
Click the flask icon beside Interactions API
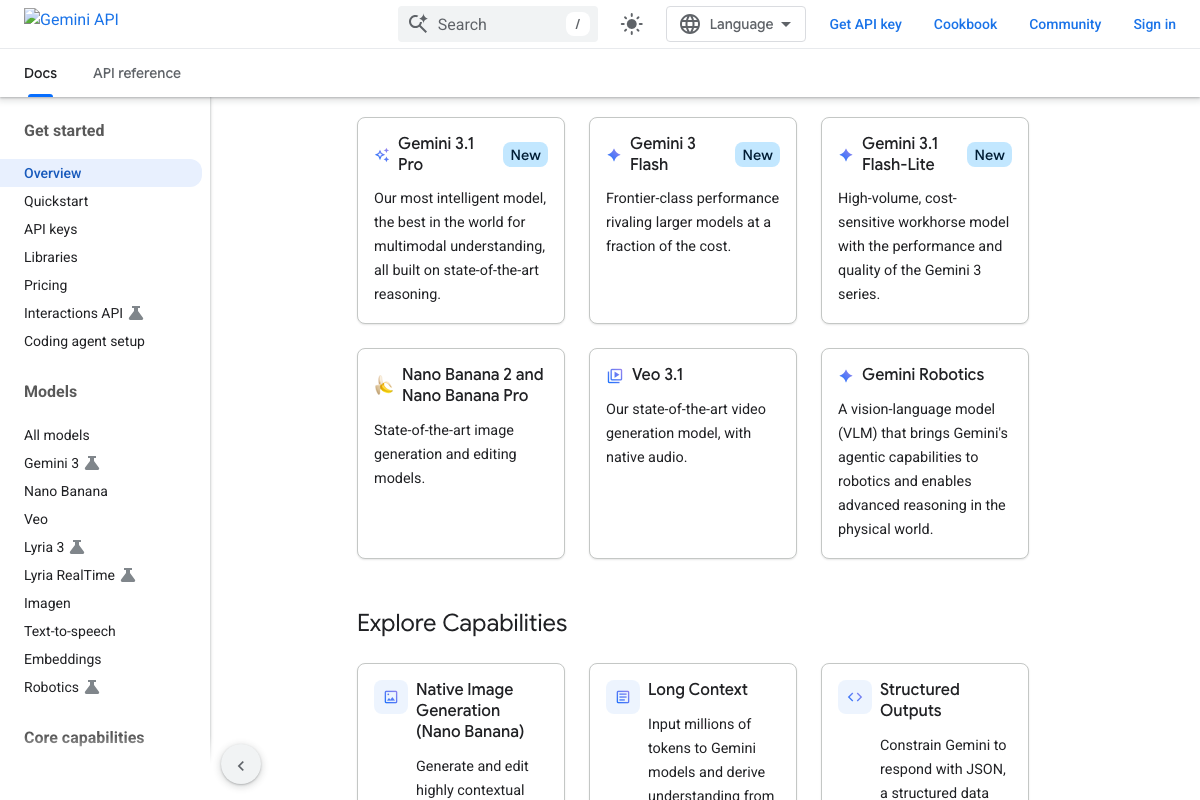[x=136, y=313]
